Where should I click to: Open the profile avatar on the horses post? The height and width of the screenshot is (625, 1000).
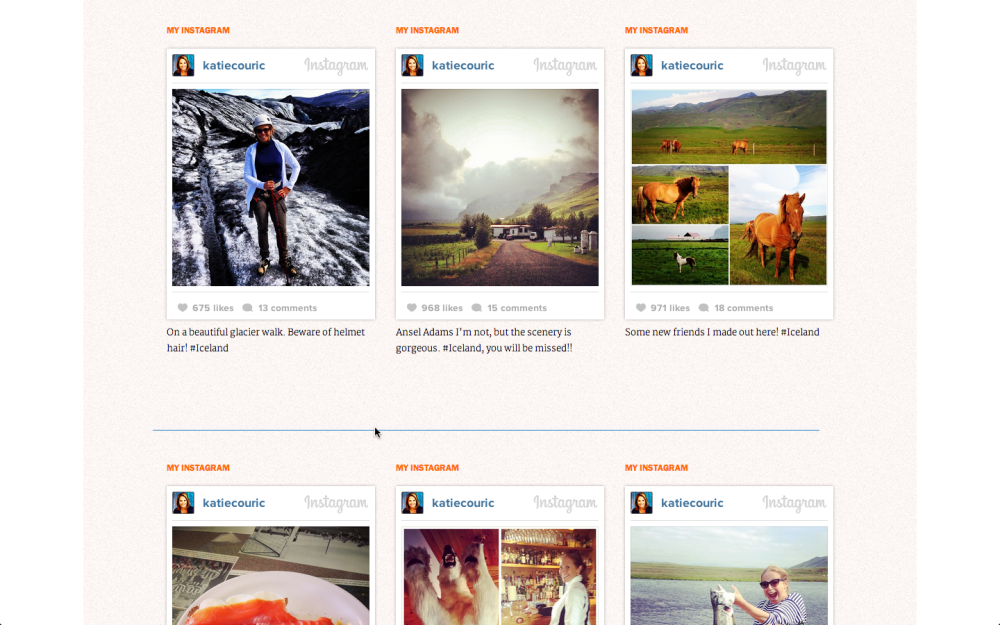tap(642, 65)
